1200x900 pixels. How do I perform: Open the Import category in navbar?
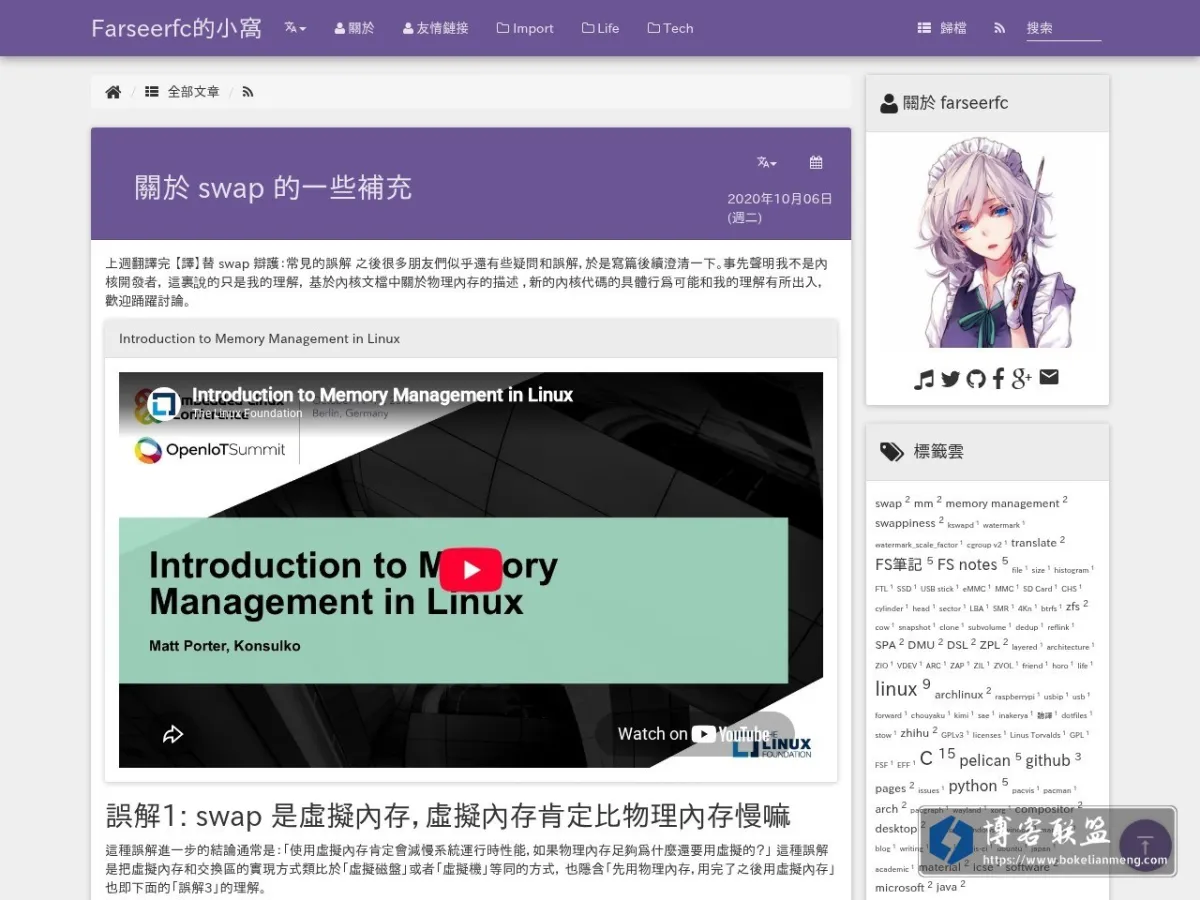click(525, 28)
